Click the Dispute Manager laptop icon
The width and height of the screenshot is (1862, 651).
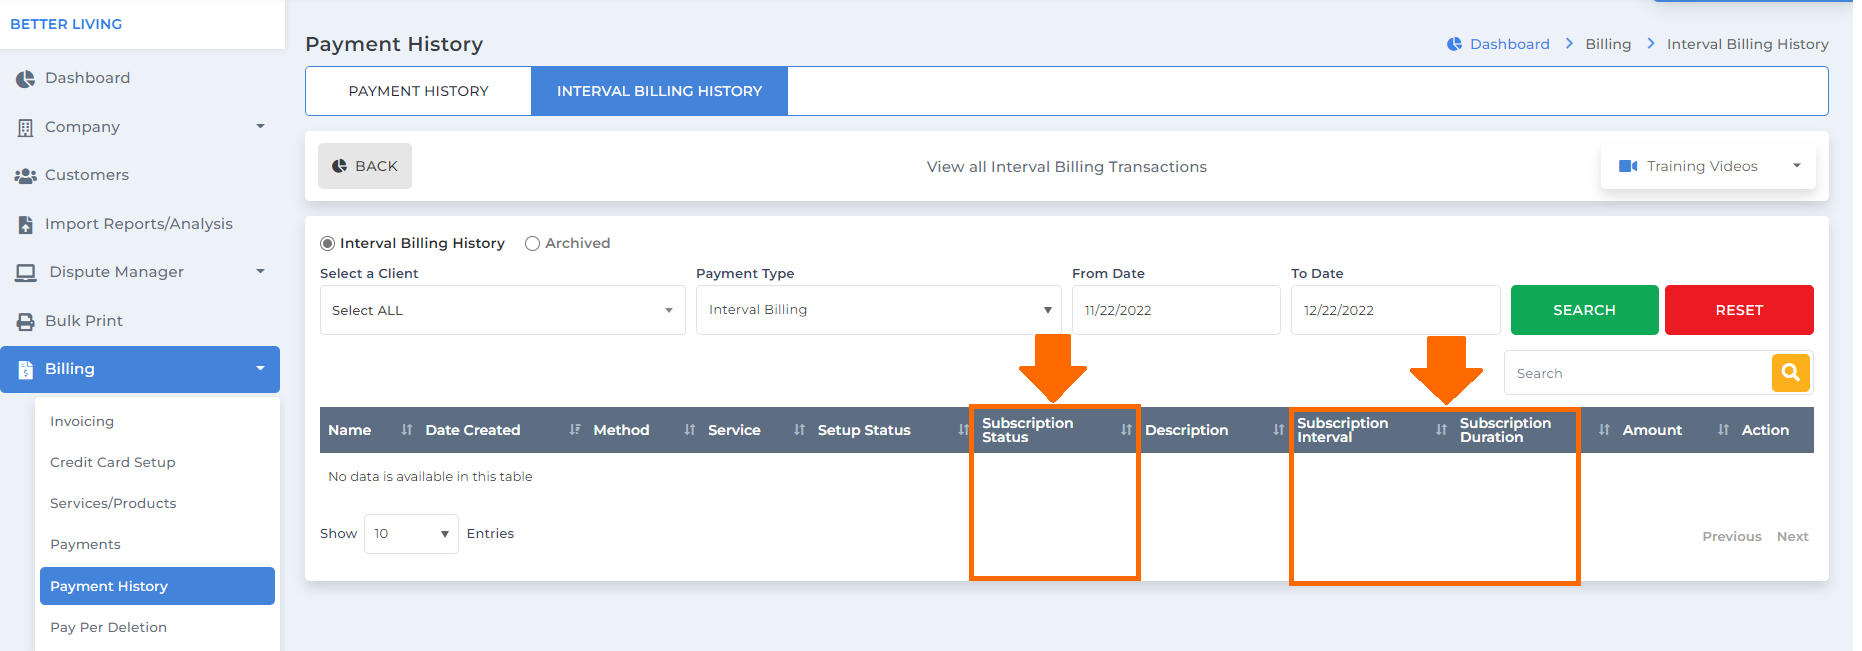tap(25, 273)
